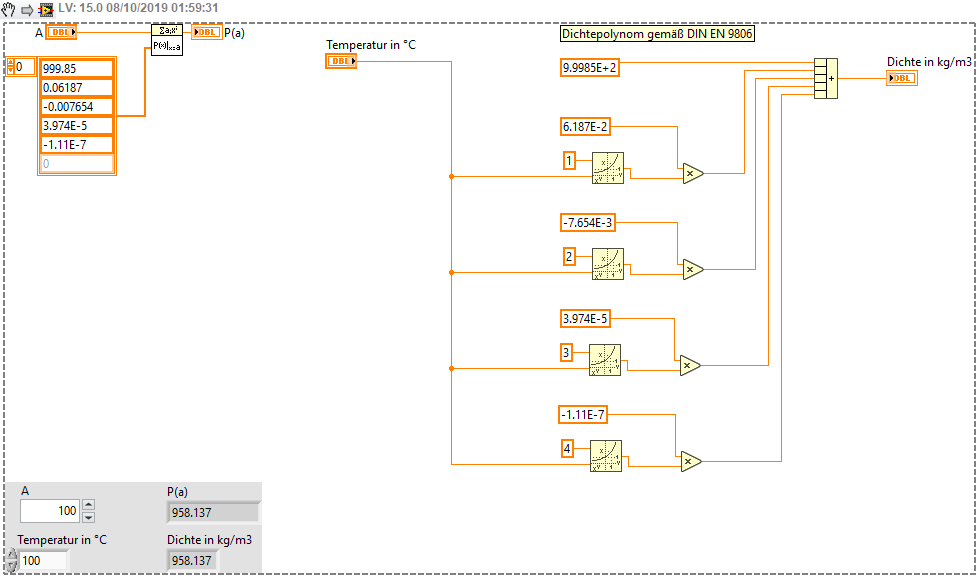Select the exponent constant 4
This screenshot has width=979, height=578.
click(x=567, y=448)
